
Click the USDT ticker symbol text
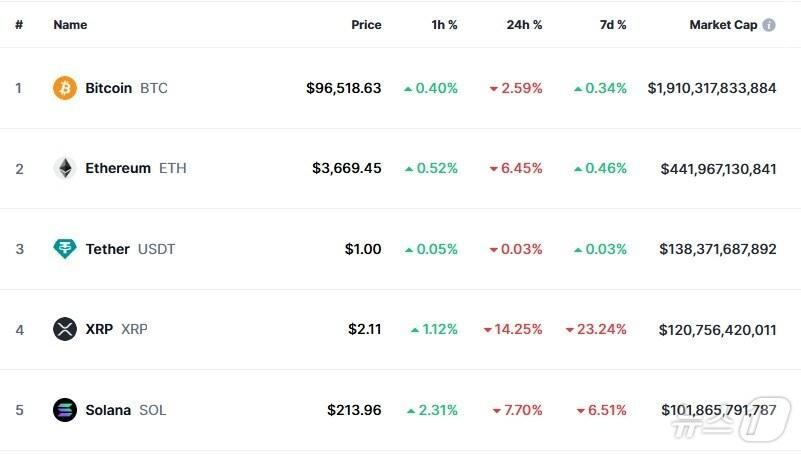tap(156, 249)
